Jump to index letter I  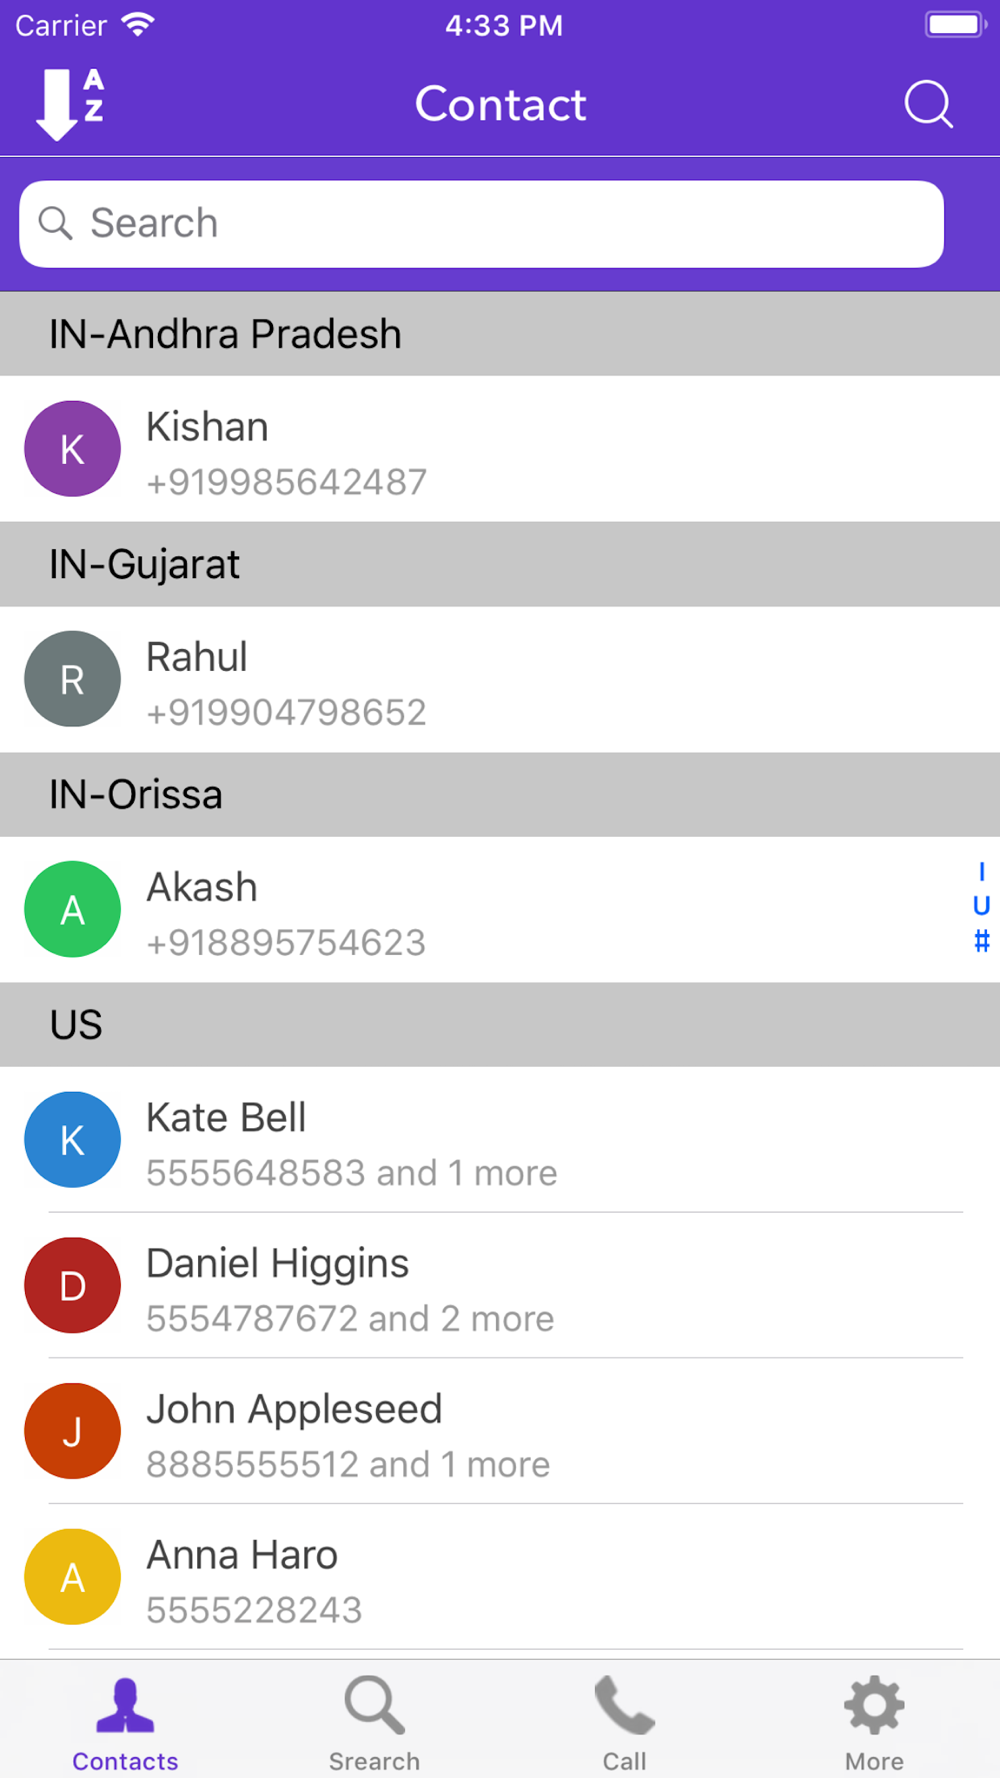[981, 872]
